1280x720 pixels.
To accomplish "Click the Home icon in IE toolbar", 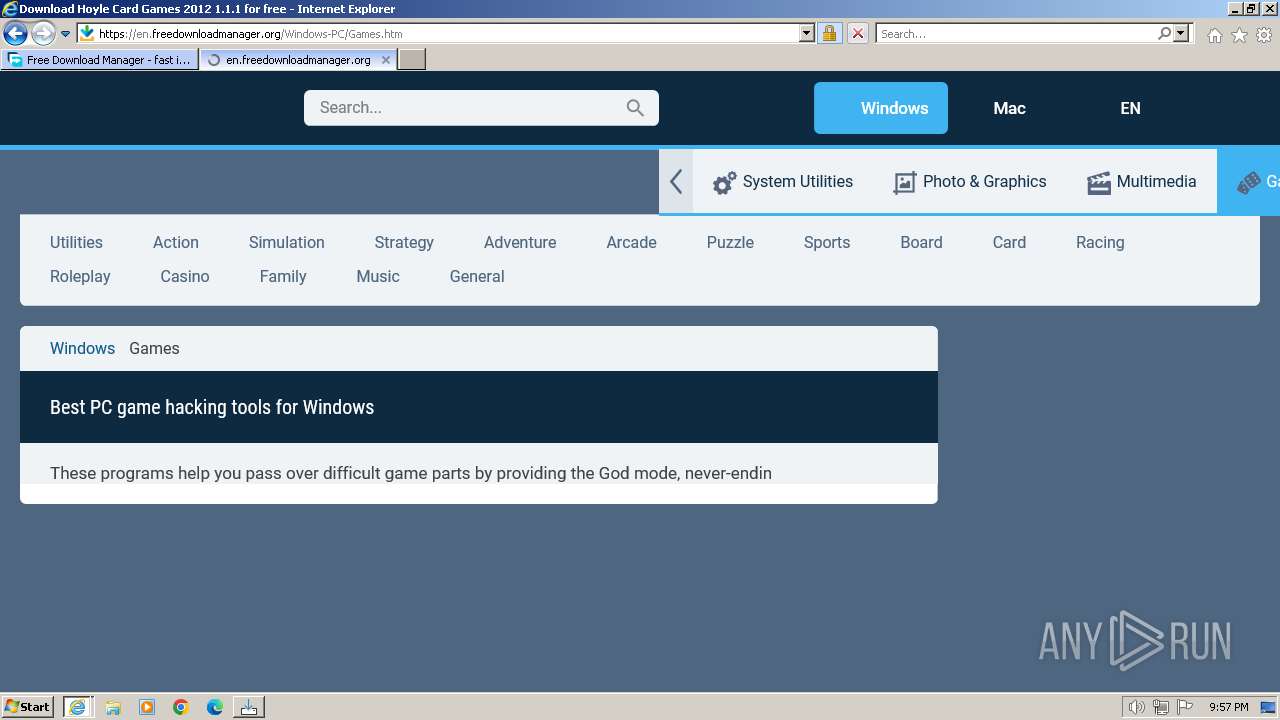I will pos(1214,35).
